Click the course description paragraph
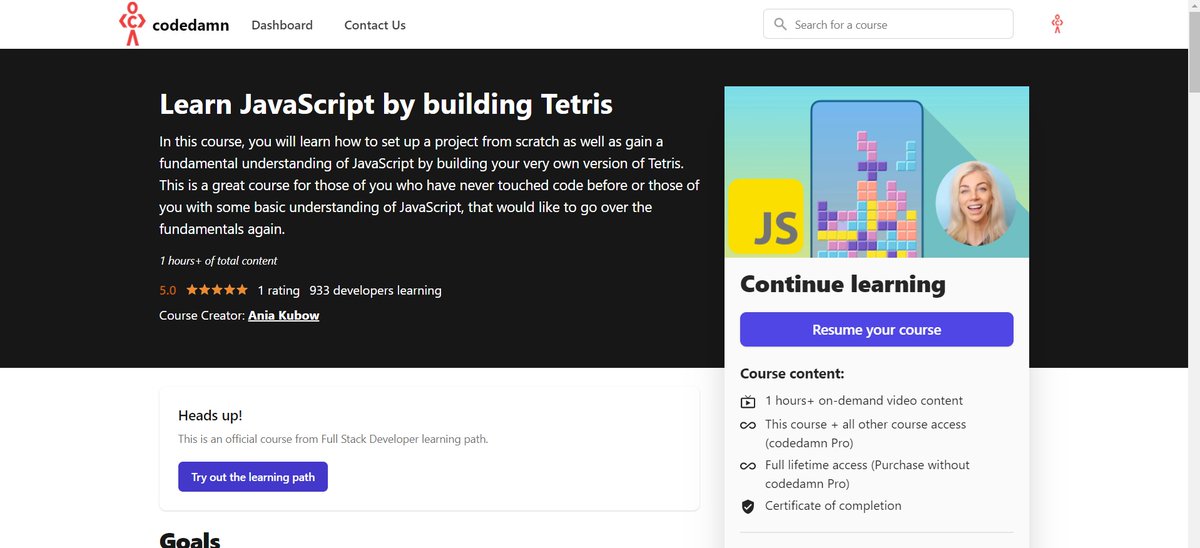This screenshot has width=1200, height=548. (x=429, y=185)
